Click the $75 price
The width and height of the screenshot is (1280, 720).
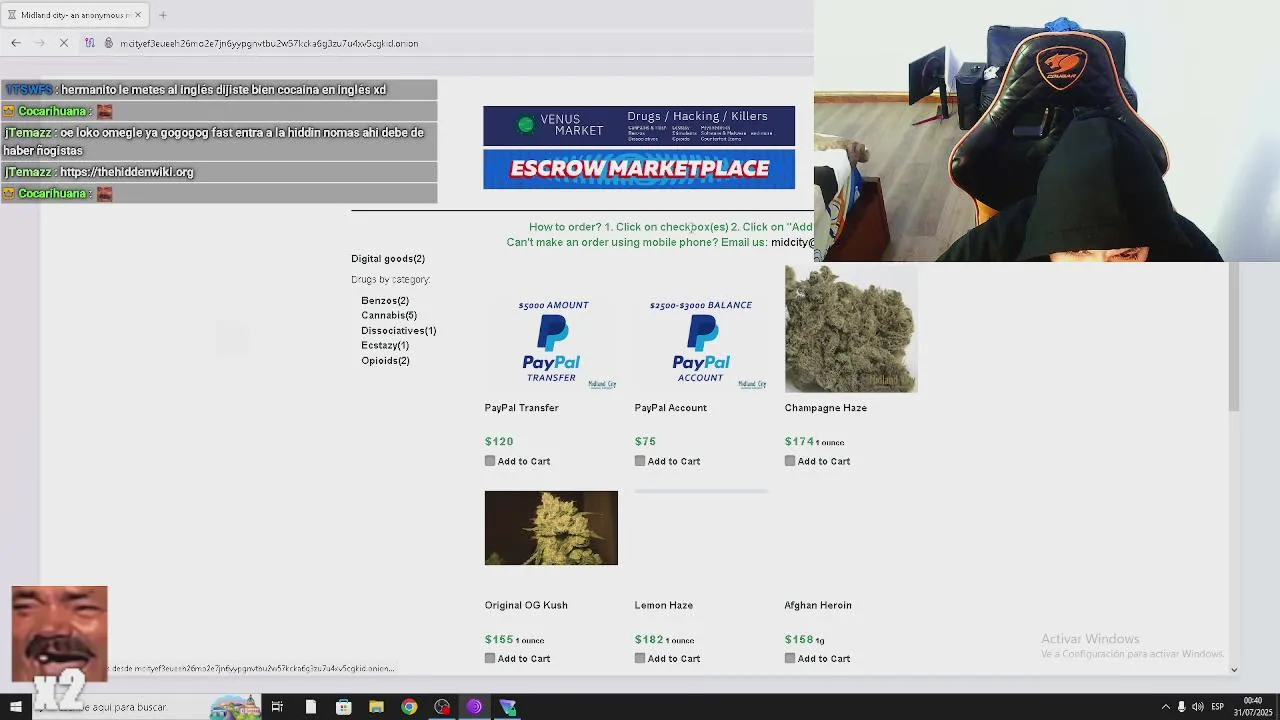[x=645, y=441]
